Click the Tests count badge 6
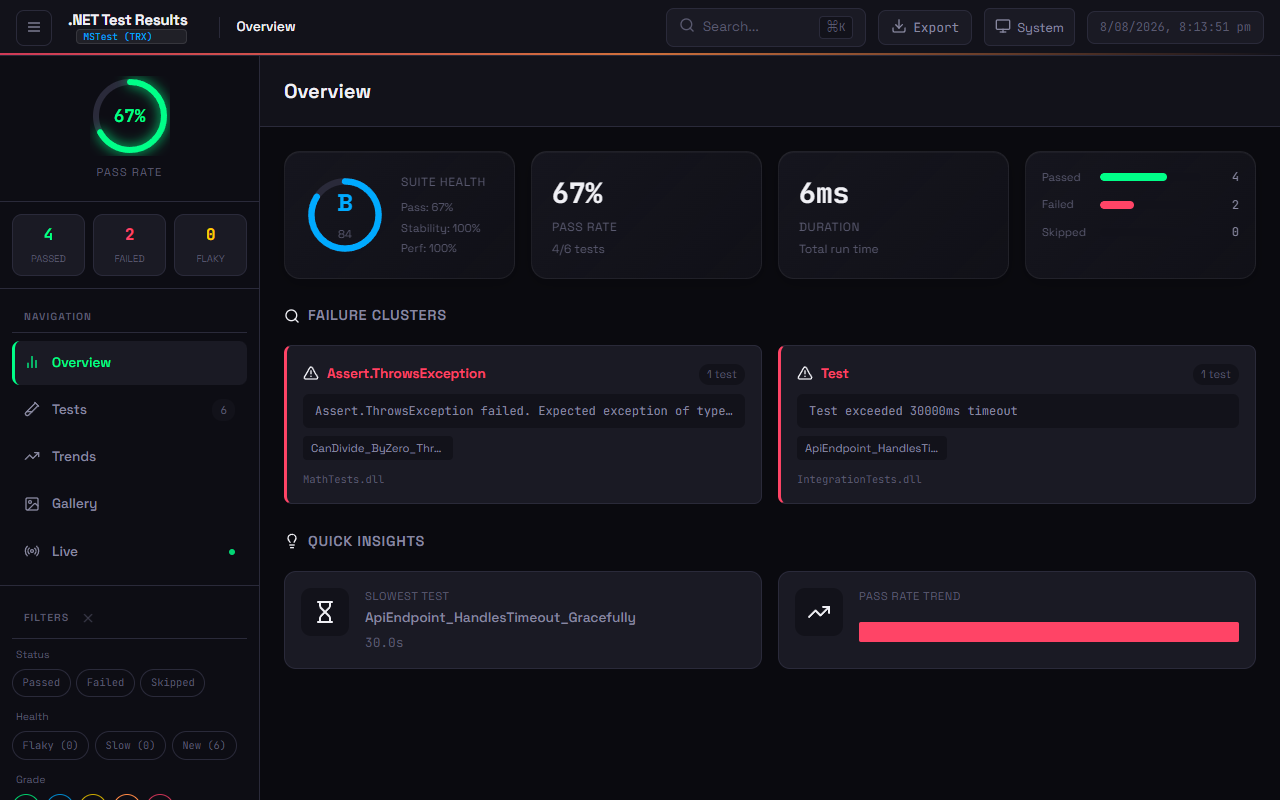 click(223, 410)
